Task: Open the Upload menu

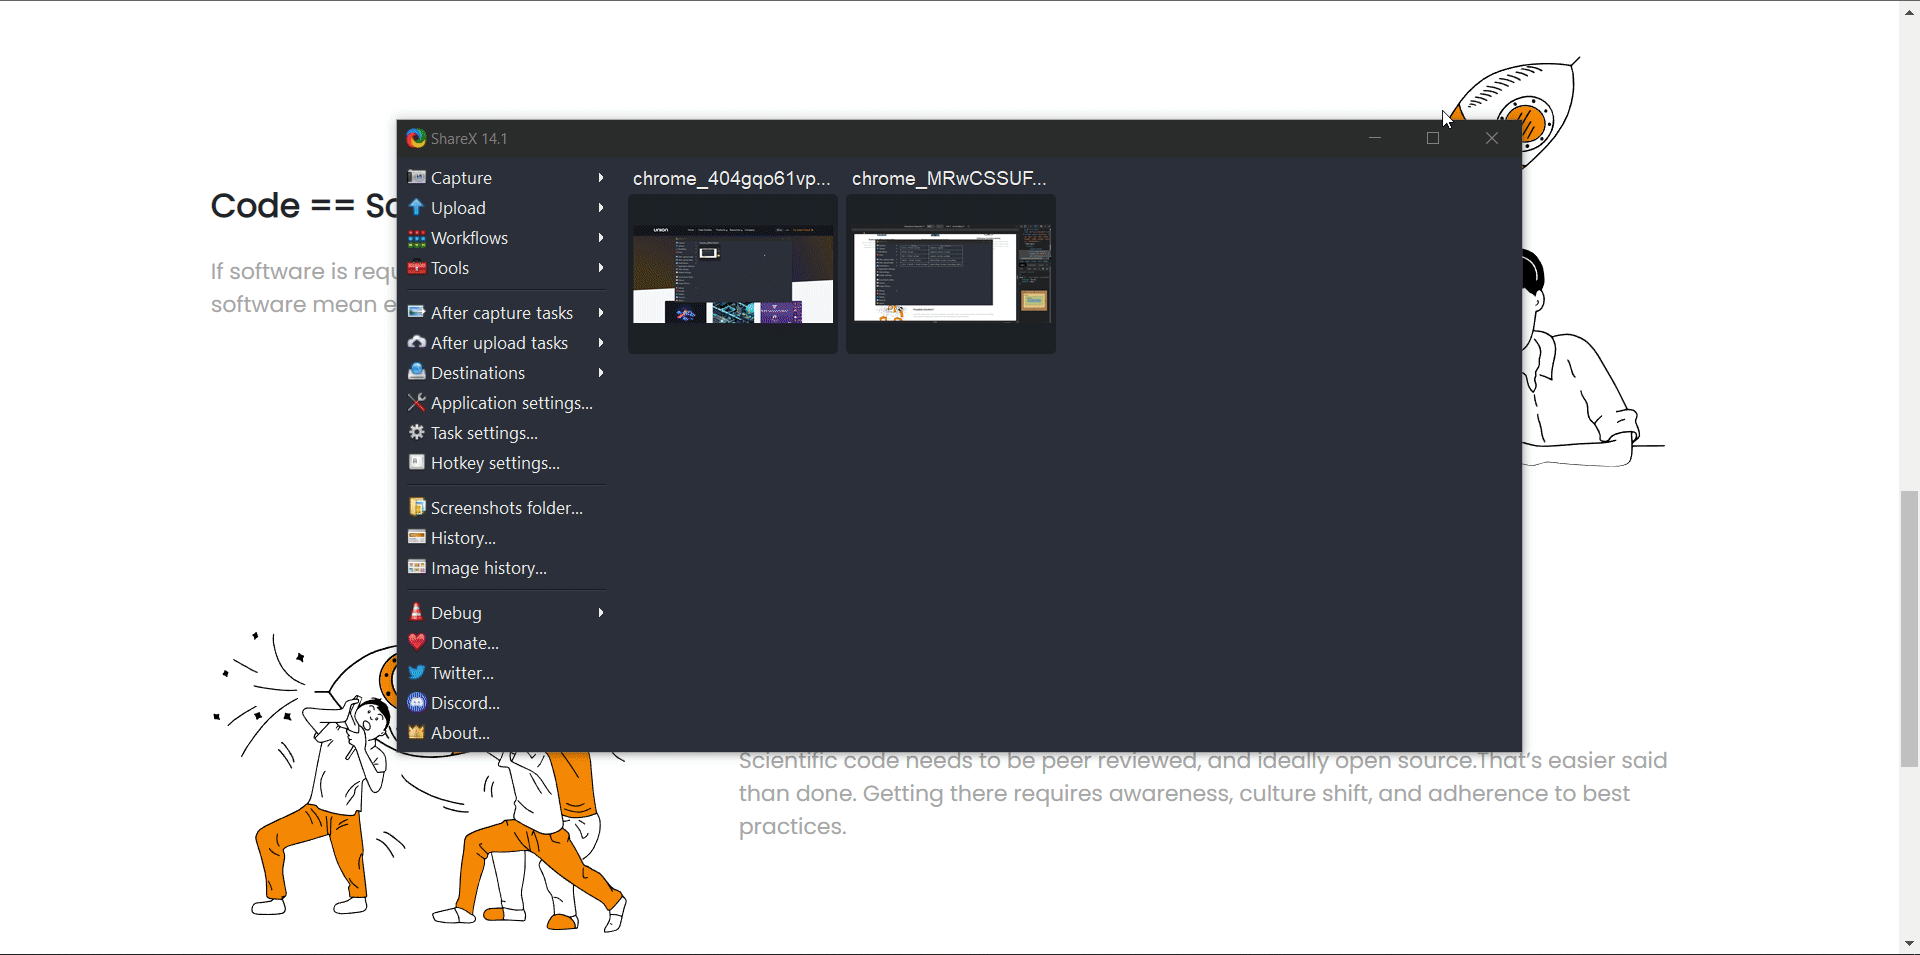Action: 506,208
